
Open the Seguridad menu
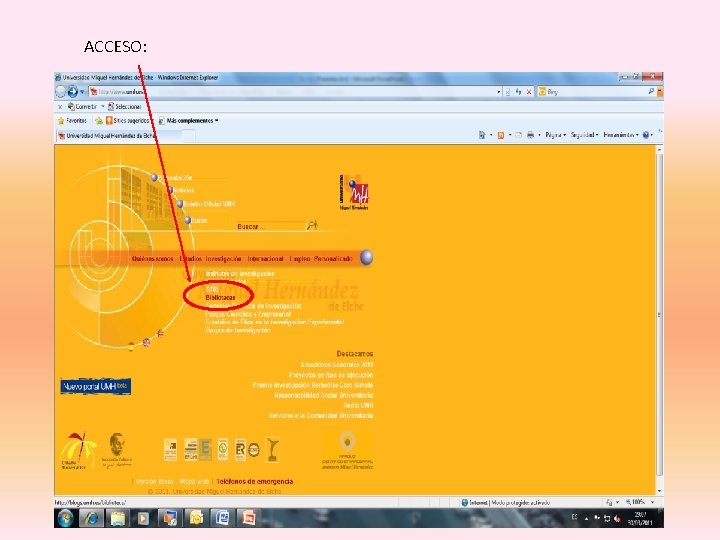pos(584,135)
